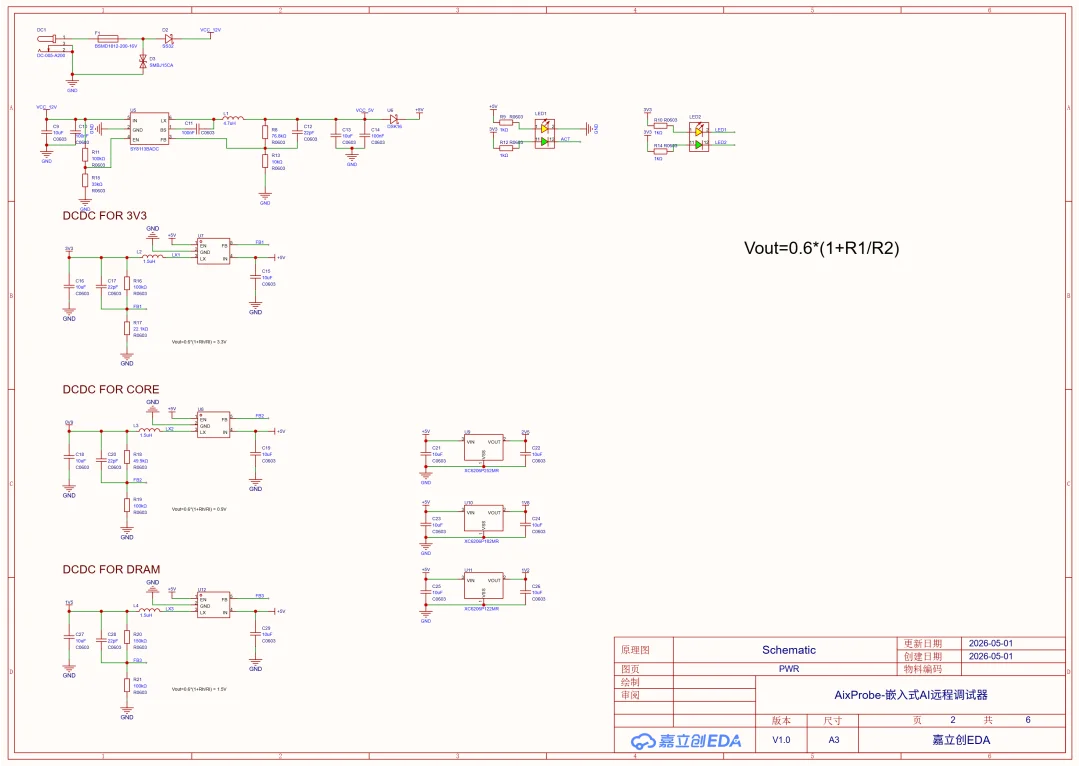Click the FB1 net label right of U7
The height and width of the screenshot is (766, 1080).
click(x=260, y=242)
